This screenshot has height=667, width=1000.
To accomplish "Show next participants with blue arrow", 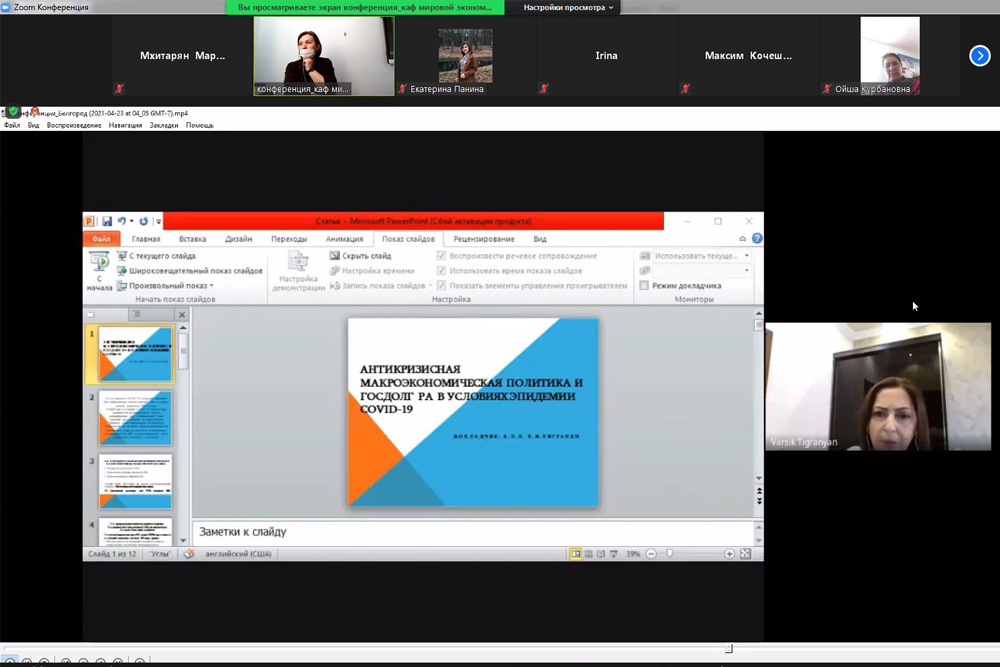I will click(979, 56).
